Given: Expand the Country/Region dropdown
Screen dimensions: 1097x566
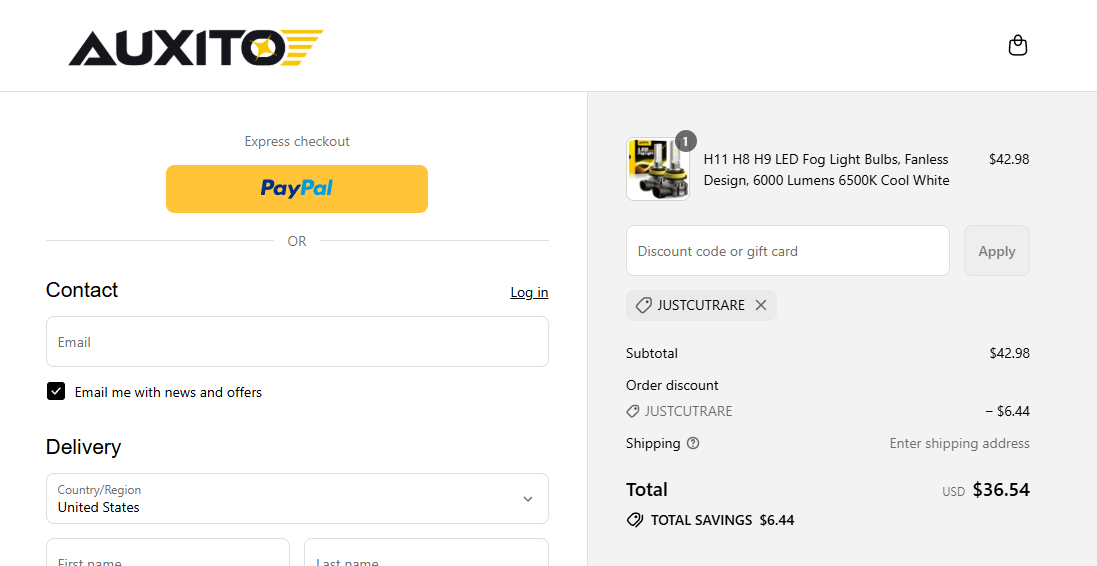Looking at the screenshot, I should pyautogui.click(x=297, y=498).
